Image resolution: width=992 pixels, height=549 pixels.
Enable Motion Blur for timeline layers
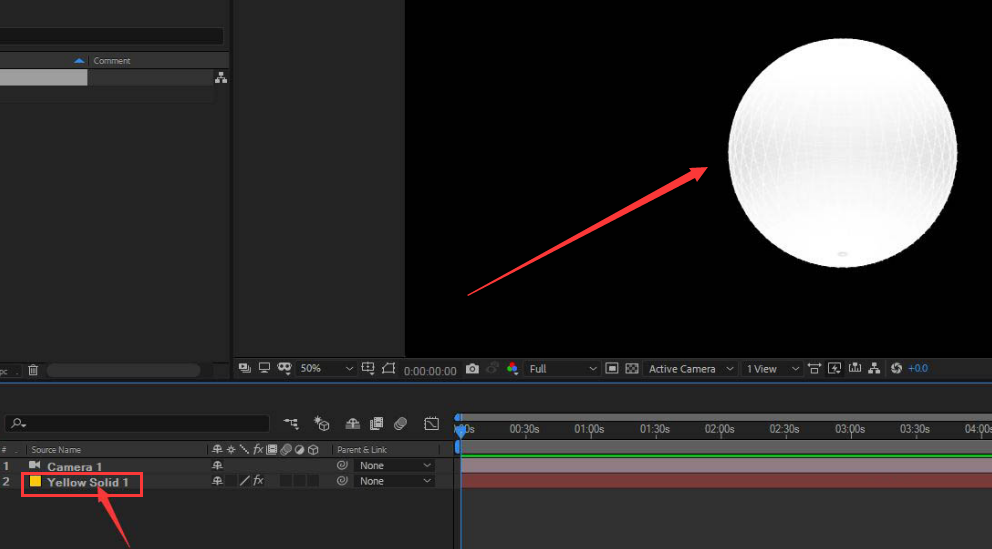coord(400,424)
